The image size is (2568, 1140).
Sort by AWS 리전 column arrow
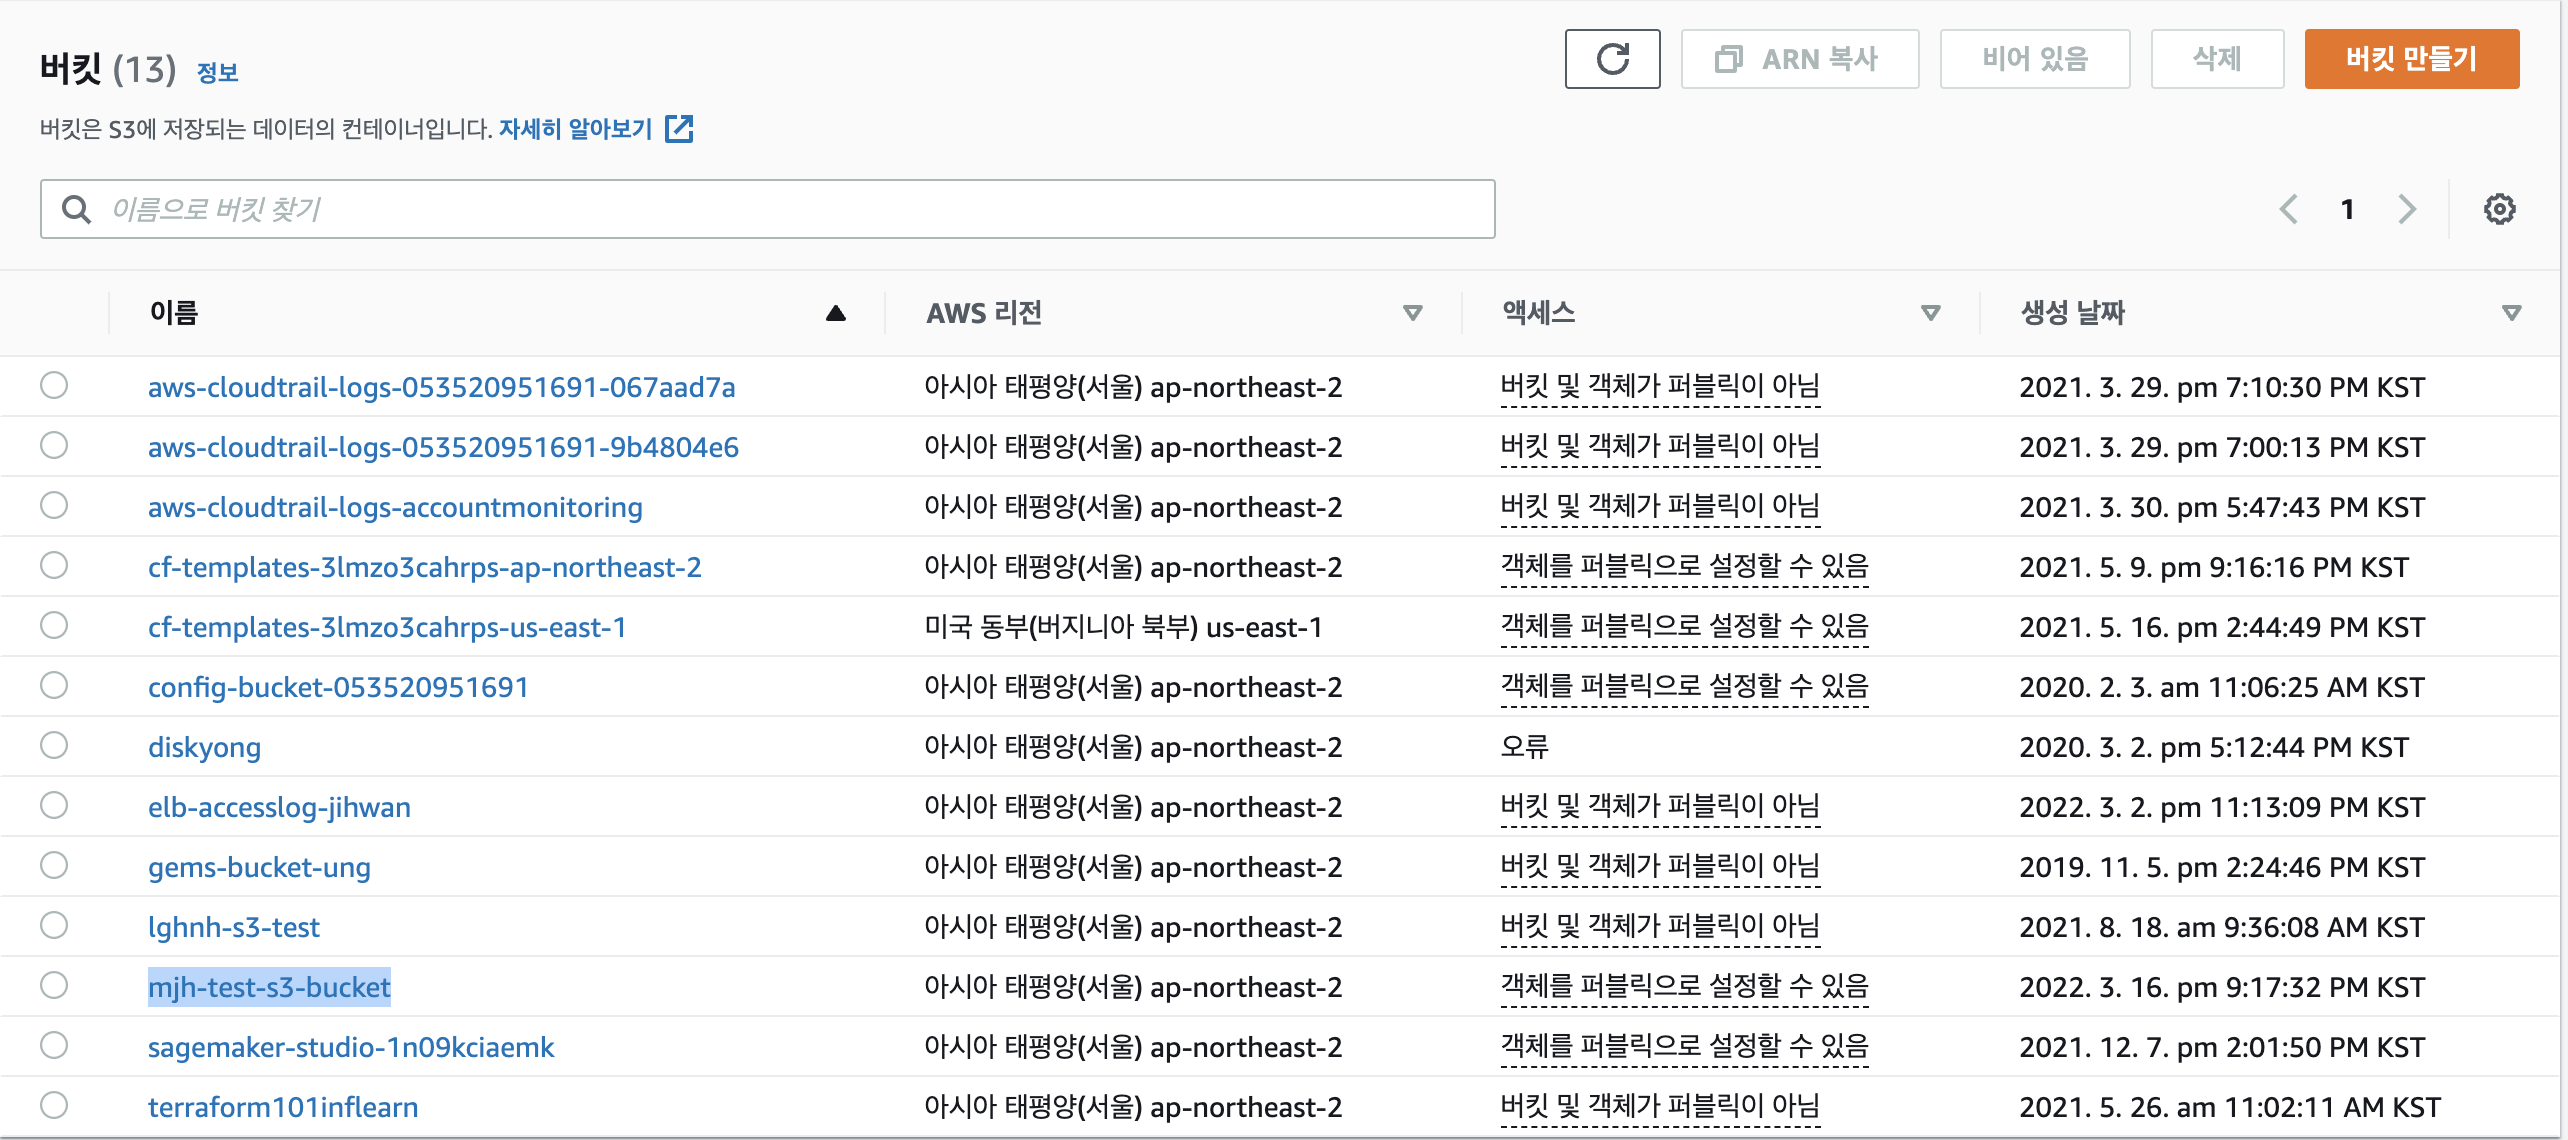pyautogui.click(x=1412, y=313)
